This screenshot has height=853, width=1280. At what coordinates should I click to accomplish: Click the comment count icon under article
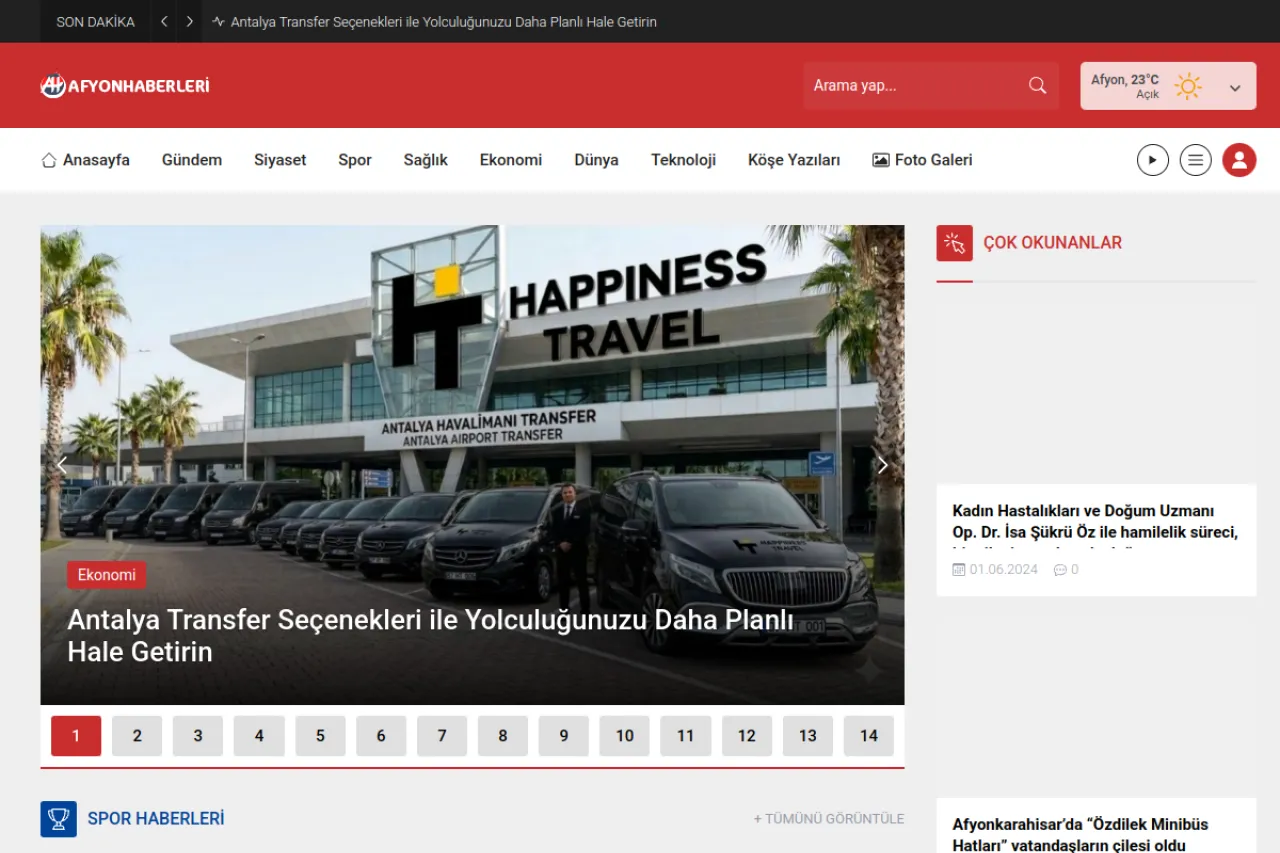[1060, 570]
